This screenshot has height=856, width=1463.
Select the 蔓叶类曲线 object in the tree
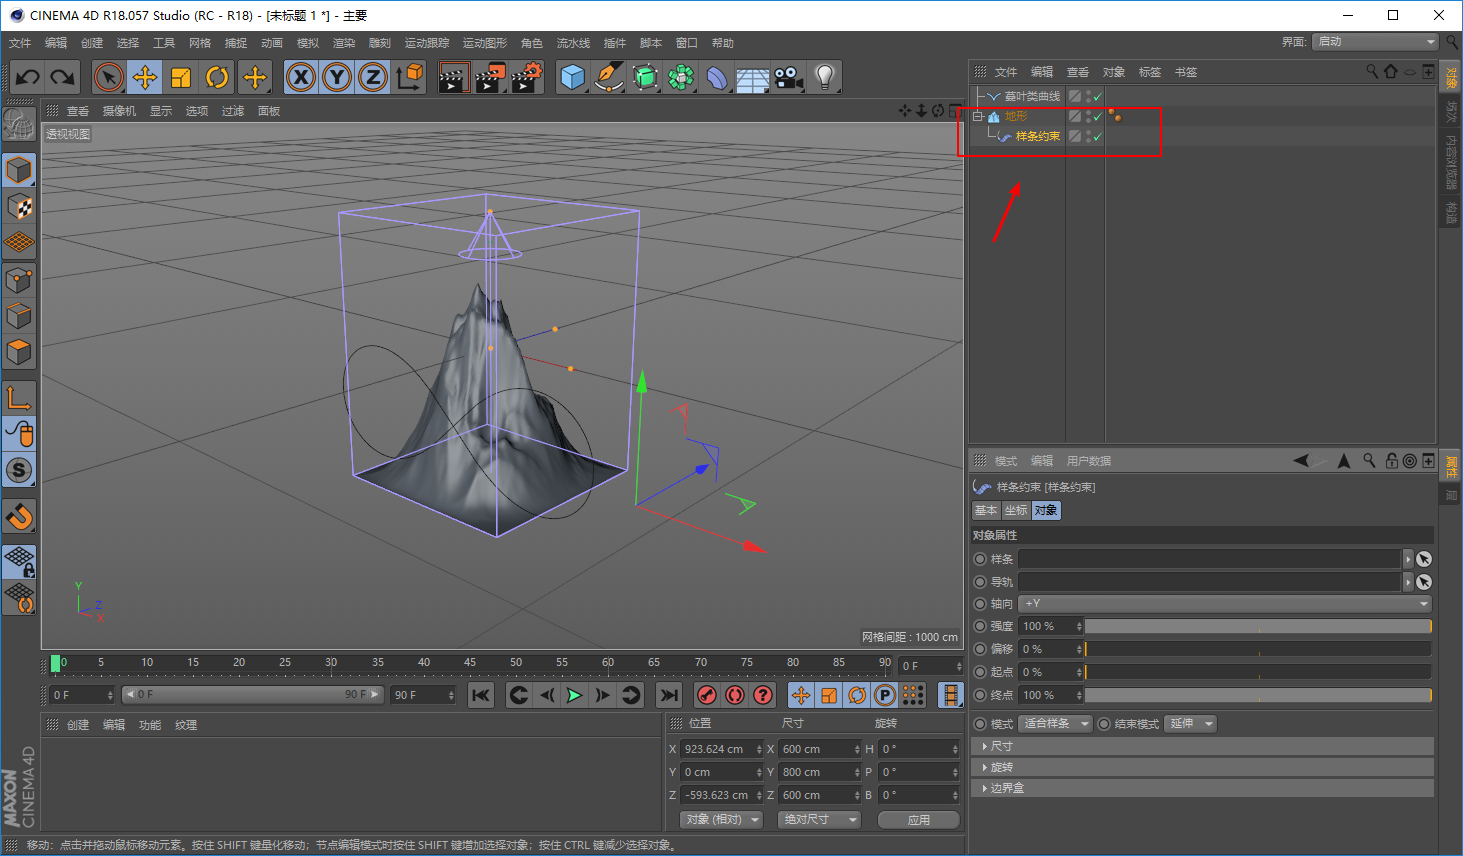coord(1032,96)
